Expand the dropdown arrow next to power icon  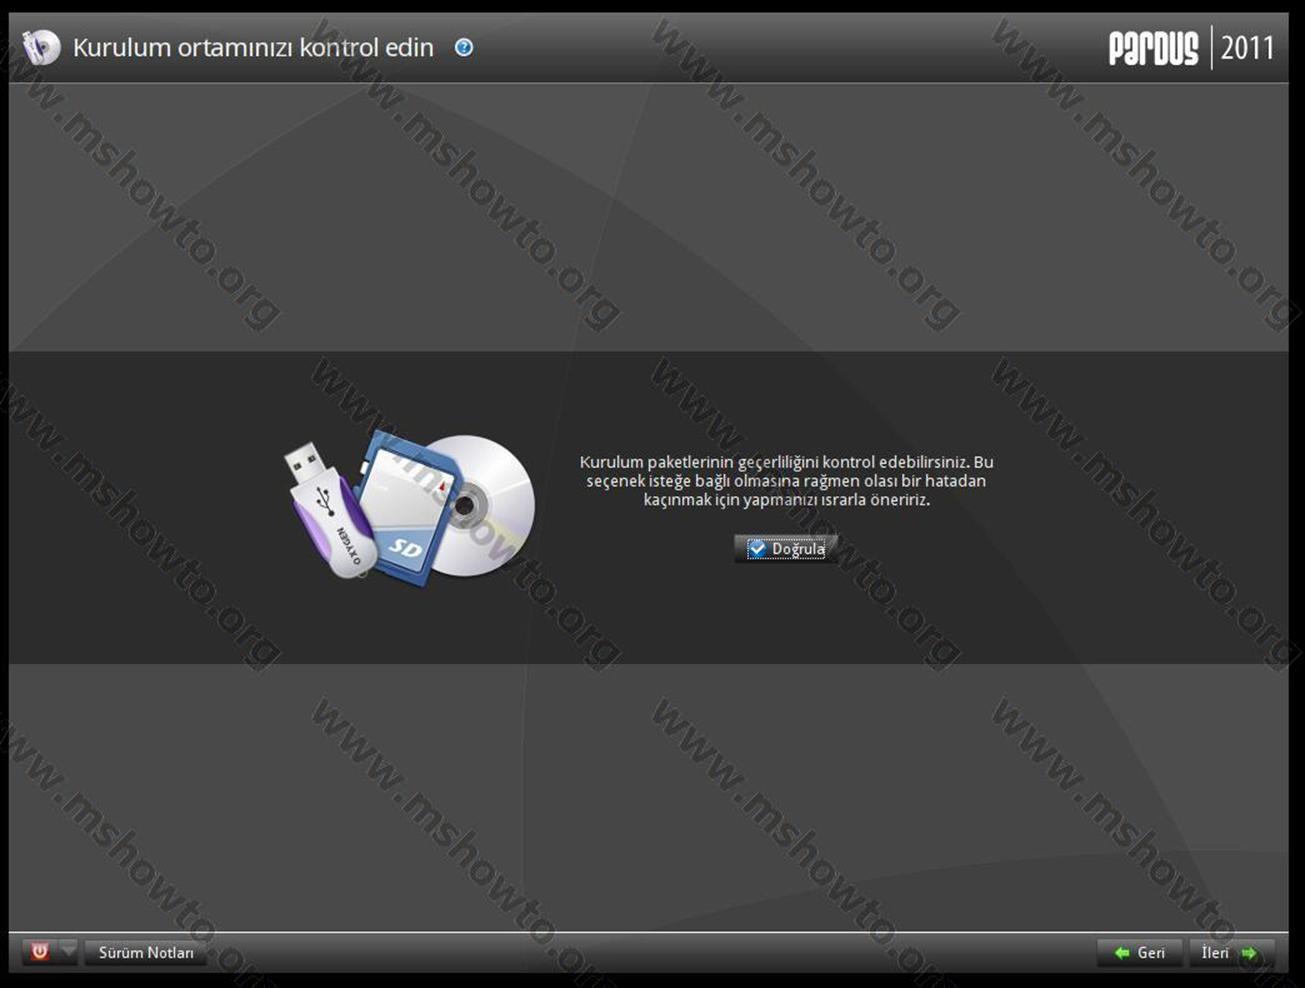[67, 951]
